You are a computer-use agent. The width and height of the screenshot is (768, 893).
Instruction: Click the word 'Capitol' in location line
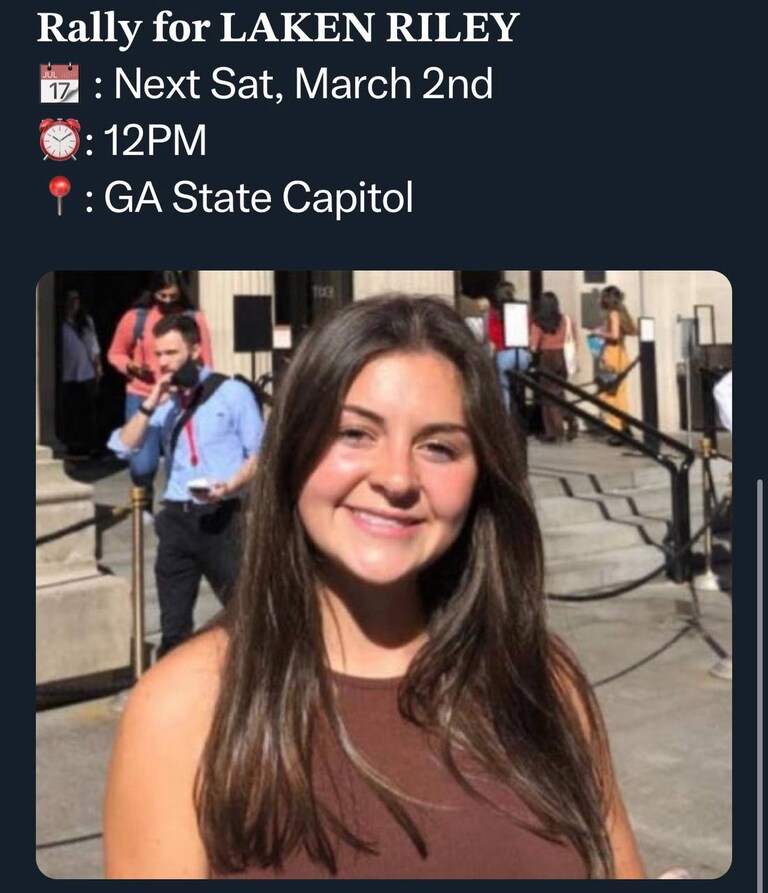pyautogui.click(x=347, y=199)
